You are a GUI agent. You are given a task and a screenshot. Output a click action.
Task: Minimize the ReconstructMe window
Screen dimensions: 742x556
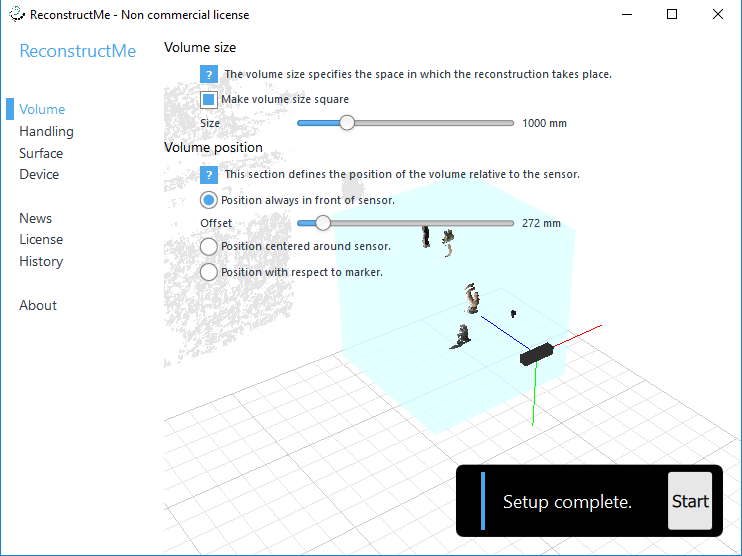pyautogui.click(x=627, y=14)
